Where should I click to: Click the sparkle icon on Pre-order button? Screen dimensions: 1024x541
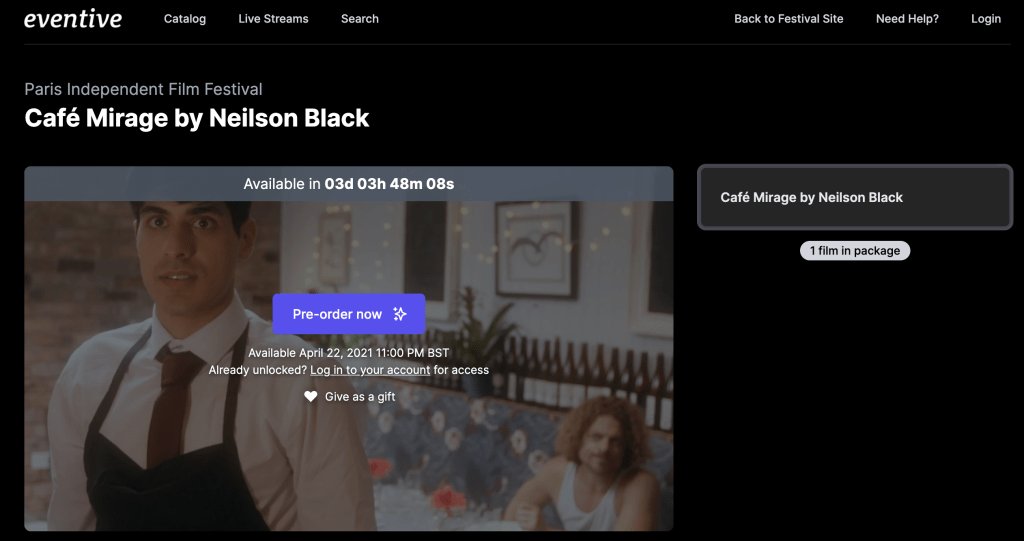[x=400, y=314]
